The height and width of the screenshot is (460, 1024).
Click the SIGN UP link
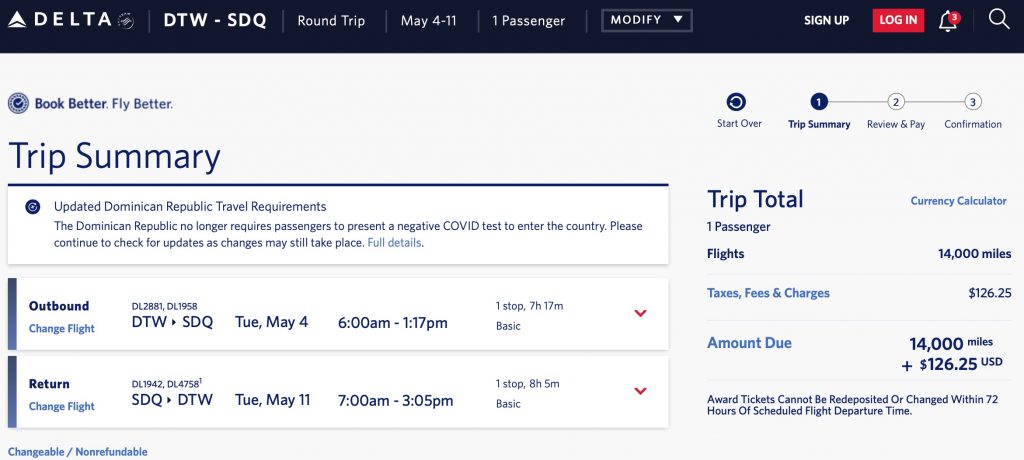click(x=826, y=20)
